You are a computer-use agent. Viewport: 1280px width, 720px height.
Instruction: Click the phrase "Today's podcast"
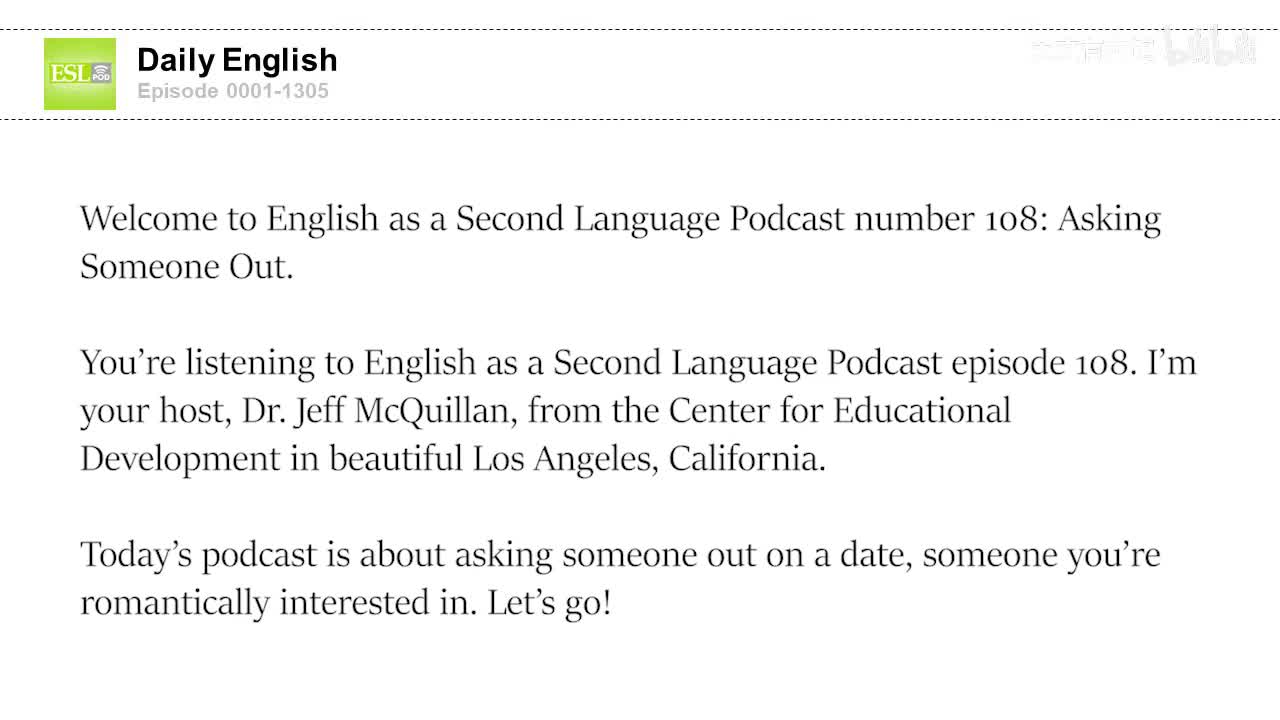pyautogui.click(x=202, y=554)
